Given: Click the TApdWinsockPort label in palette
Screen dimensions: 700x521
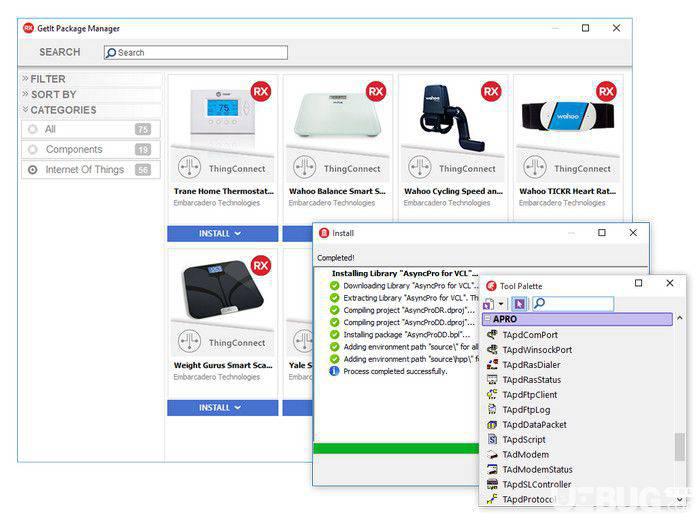Looking at the screenshot, I should (537, 350).
